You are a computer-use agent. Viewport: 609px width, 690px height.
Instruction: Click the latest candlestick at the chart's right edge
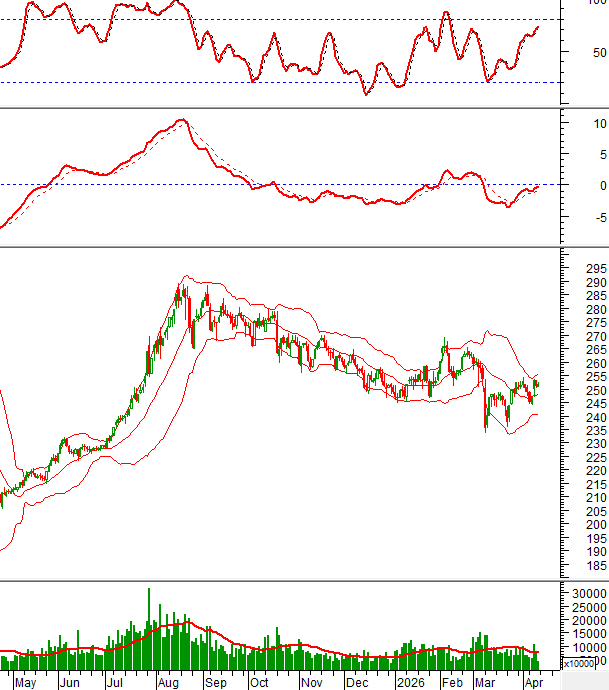tap(537, 383)
